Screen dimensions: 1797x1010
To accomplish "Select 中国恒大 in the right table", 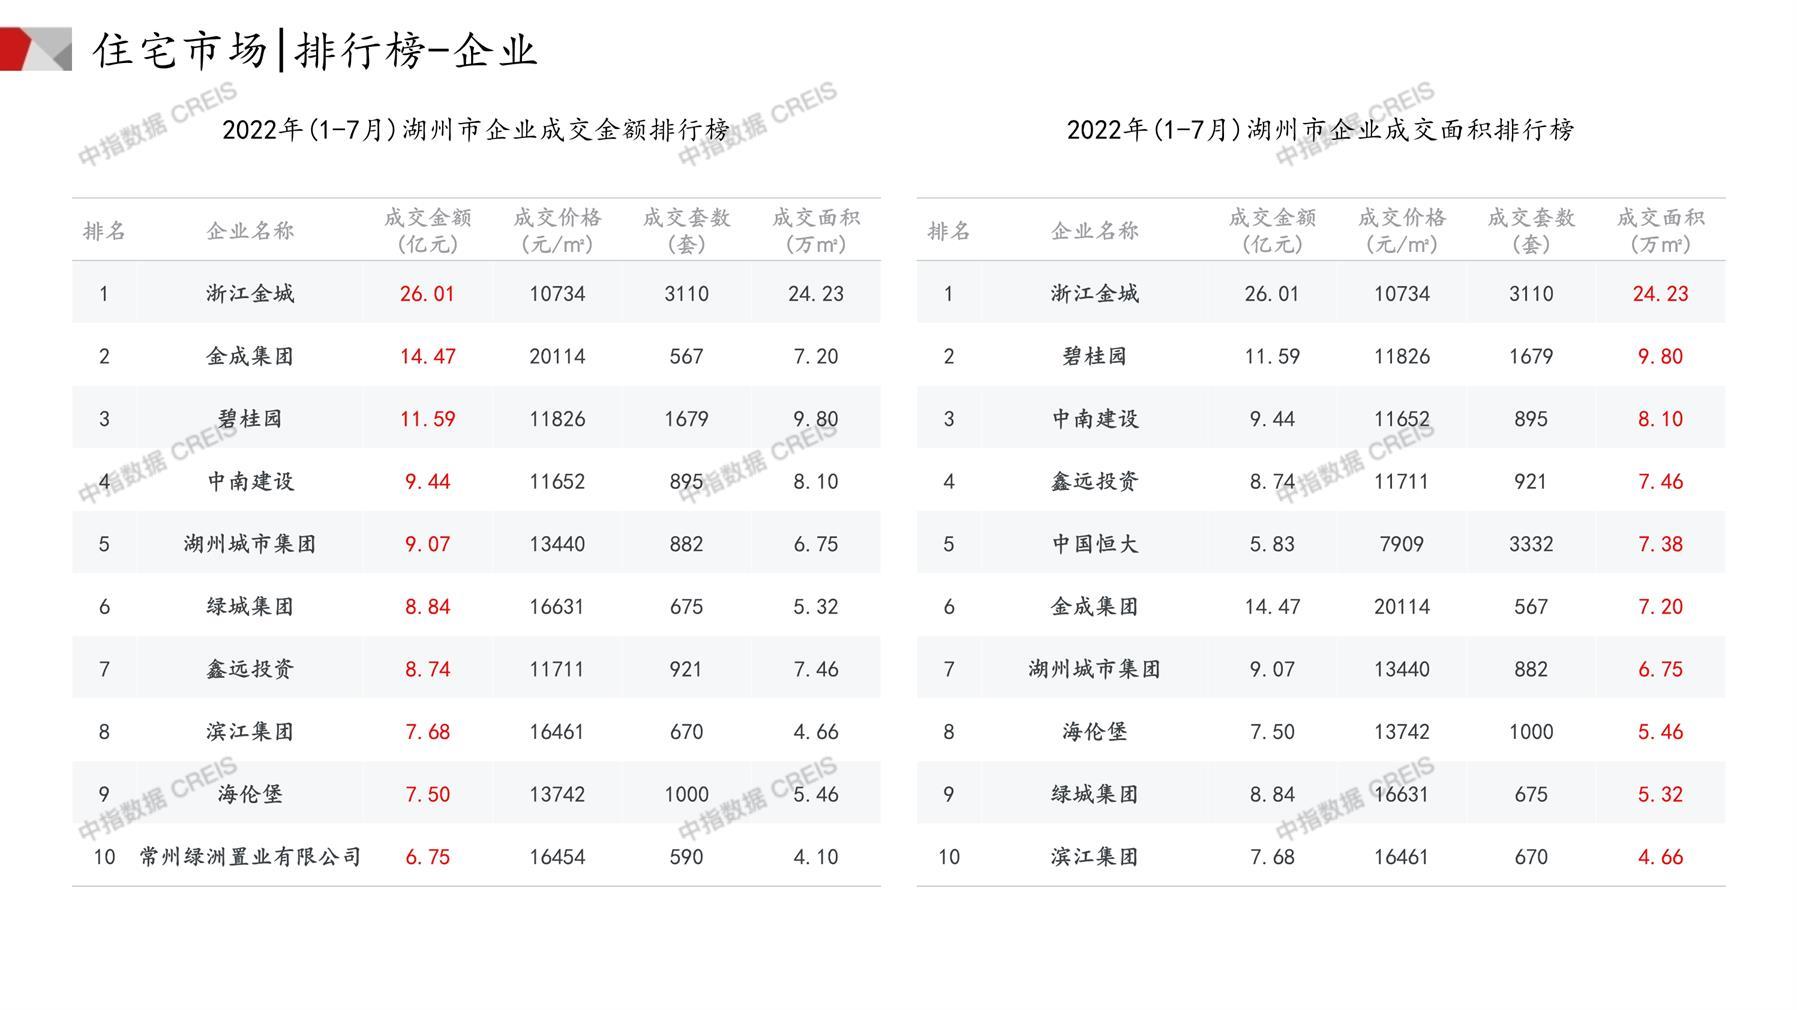I will coord(1094,543).
